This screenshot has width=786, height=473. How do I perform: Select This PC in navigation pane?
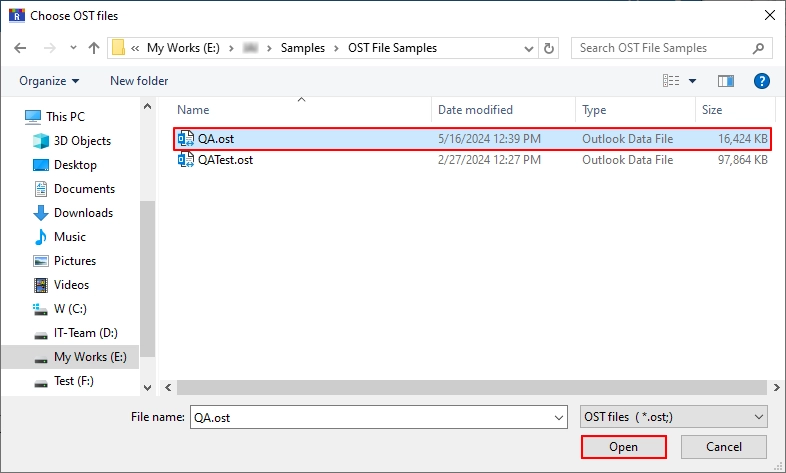point(65,117)
